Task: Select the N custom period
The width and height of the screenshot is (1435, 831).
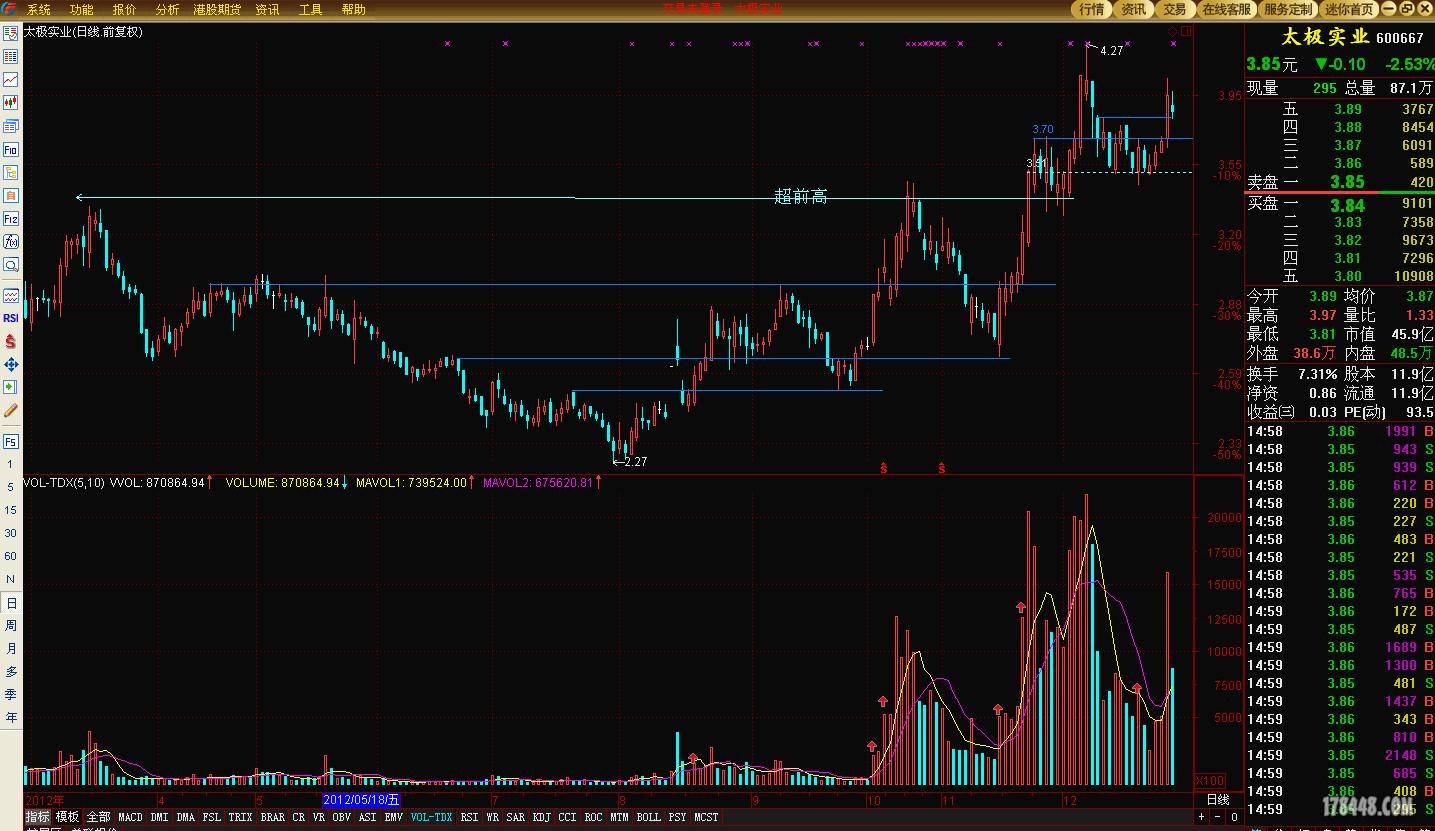Action: [11, 579]
